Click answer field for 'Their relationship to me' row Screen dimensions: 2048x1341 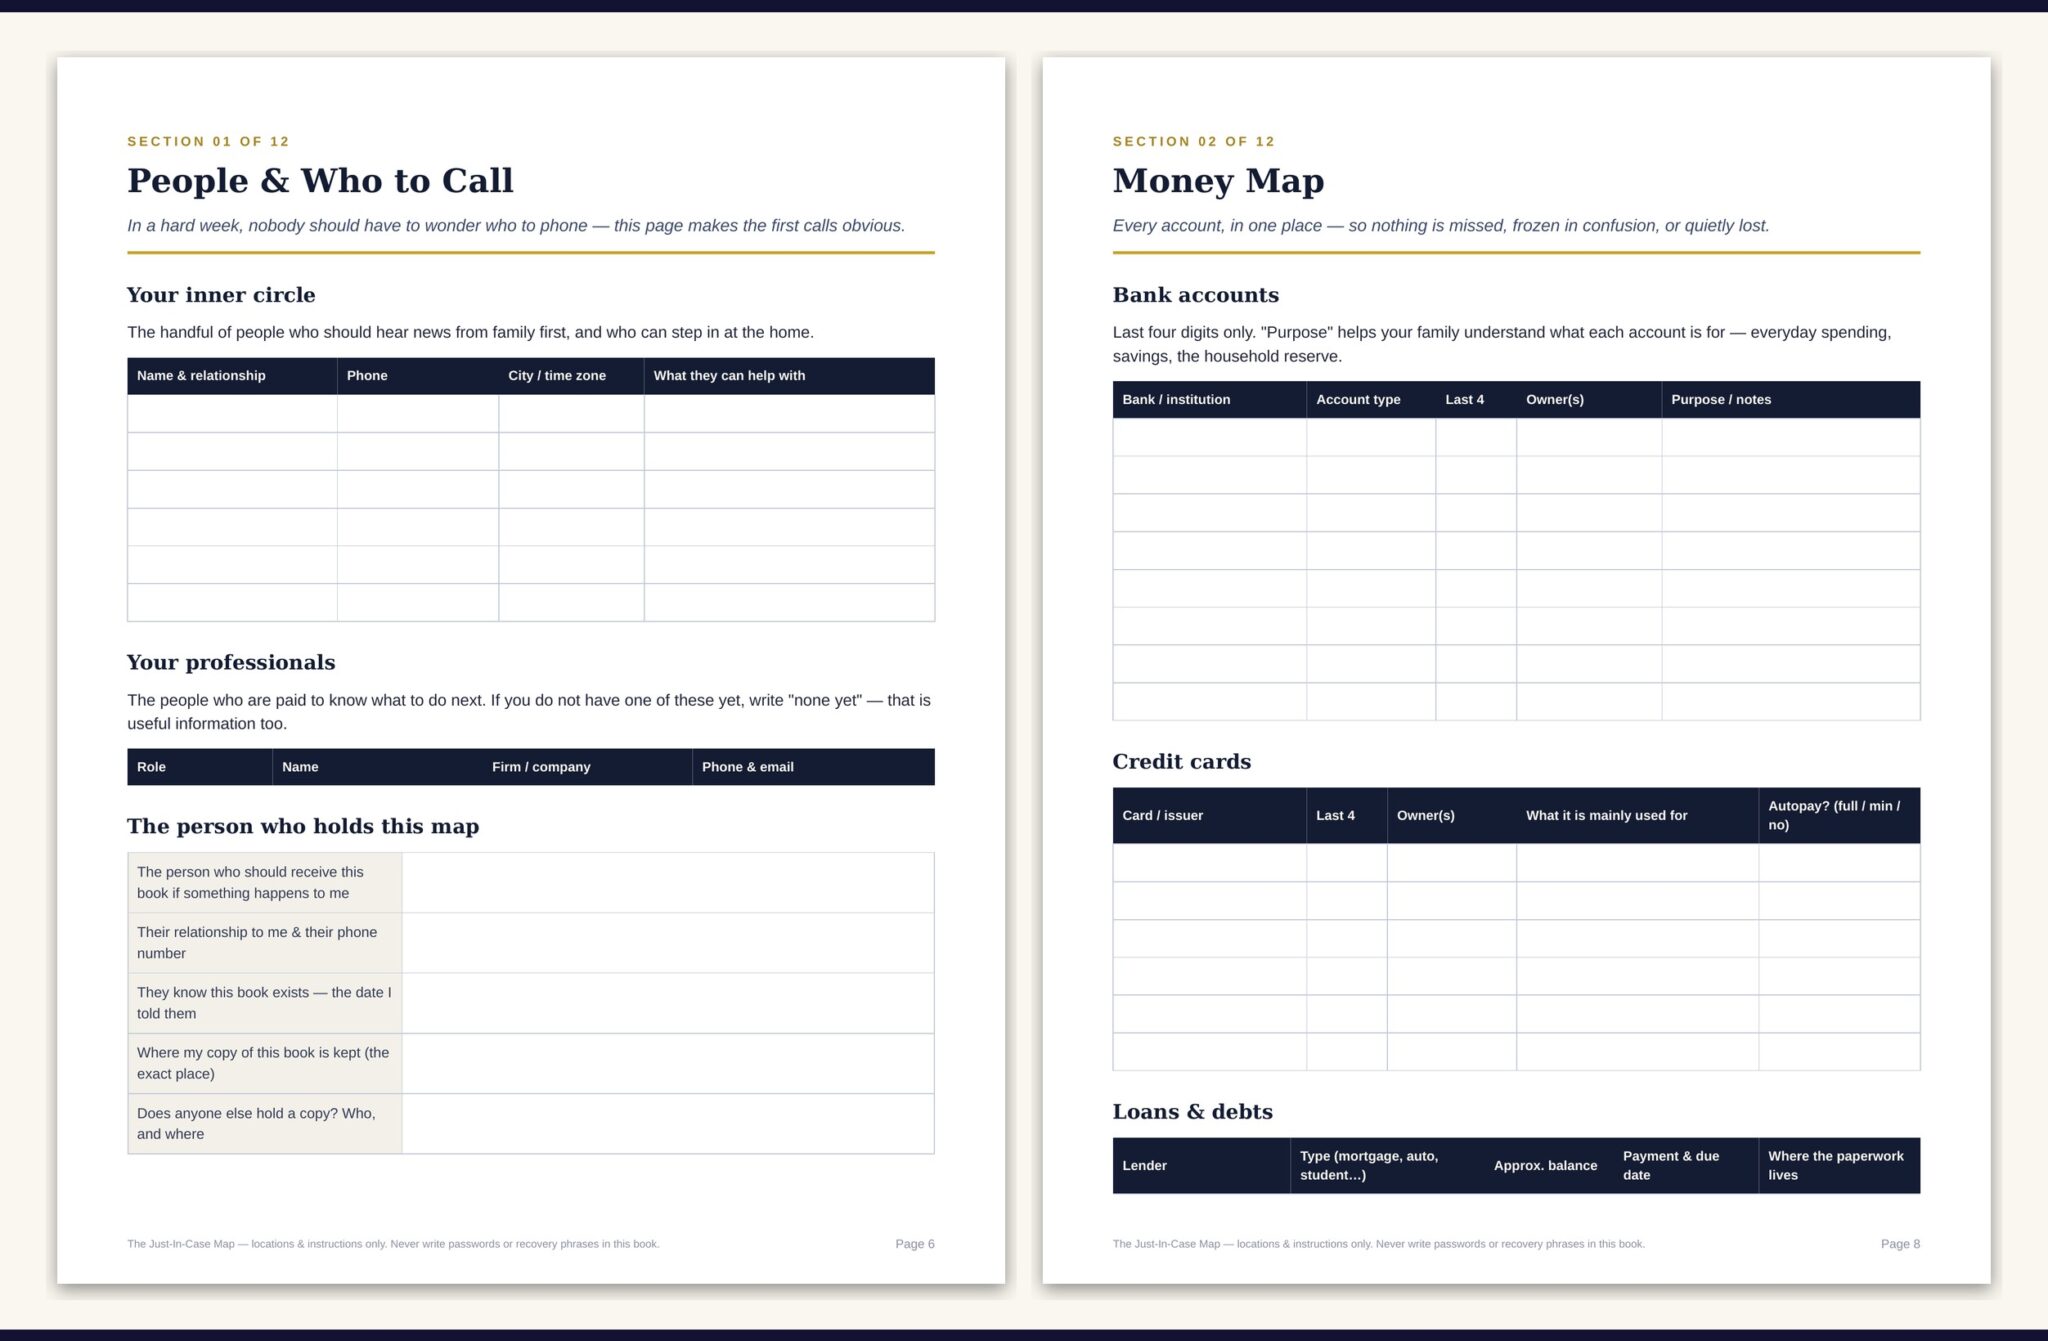click(668, 943)
